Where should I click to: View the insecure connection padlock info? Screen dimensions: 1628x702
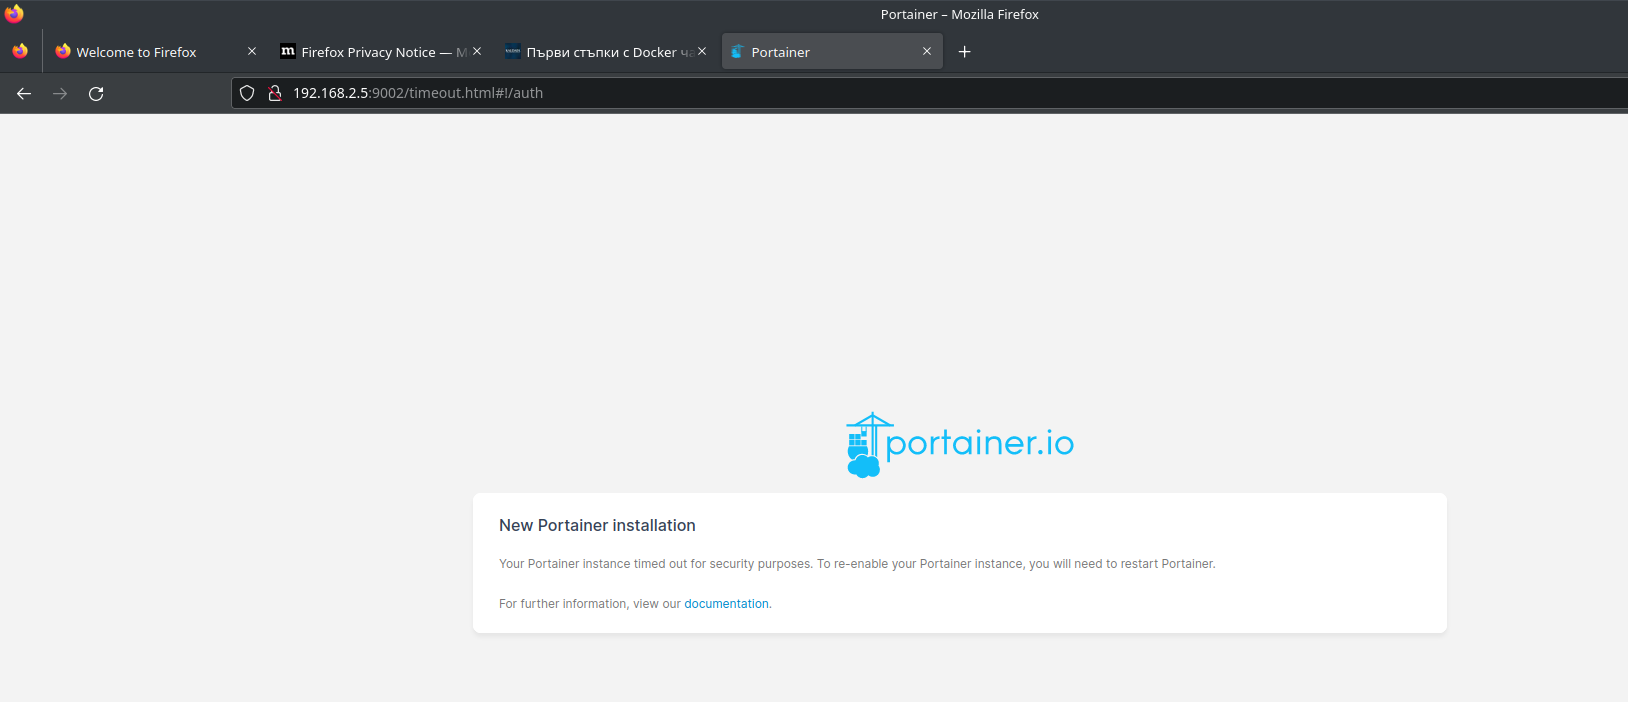click(x=274, y=93)
